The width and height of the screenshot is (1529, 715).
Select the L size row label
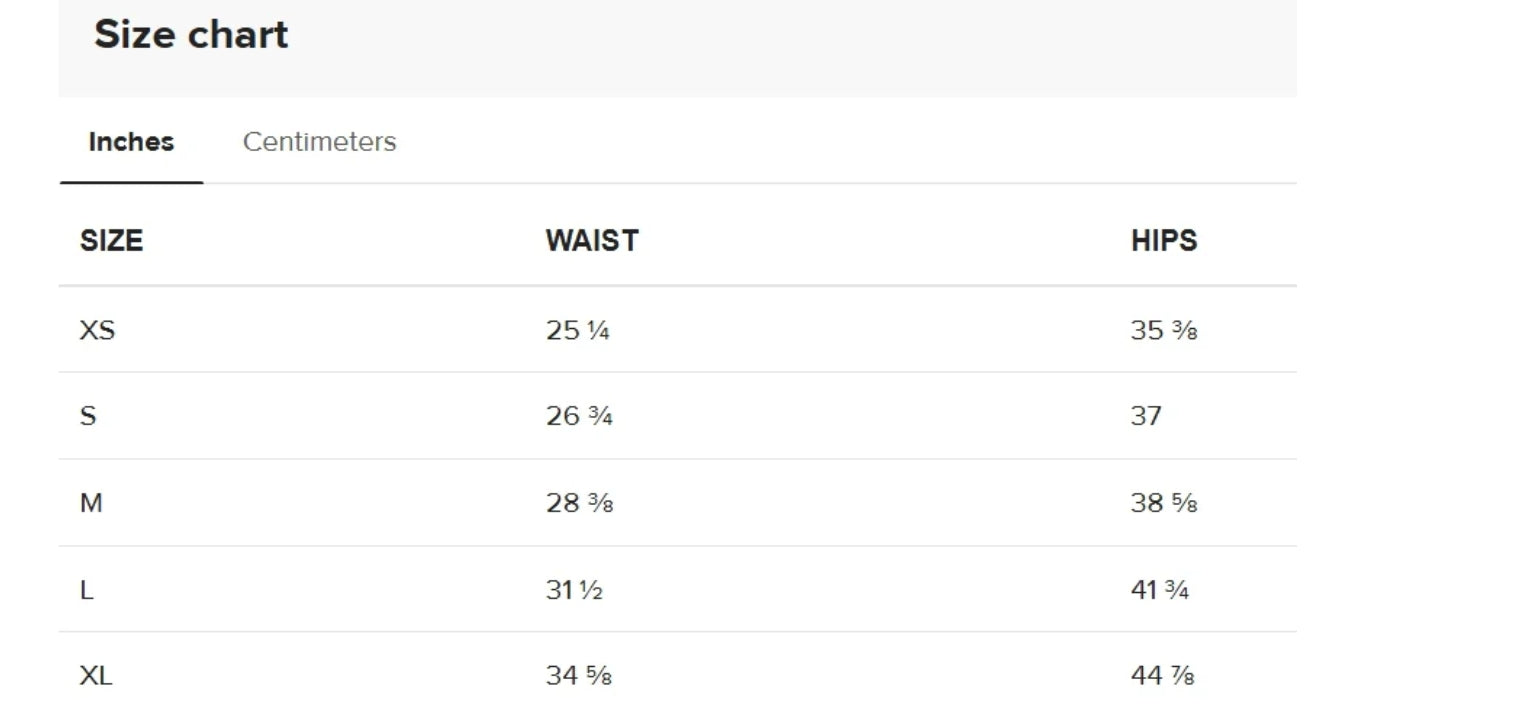(86, 590)
